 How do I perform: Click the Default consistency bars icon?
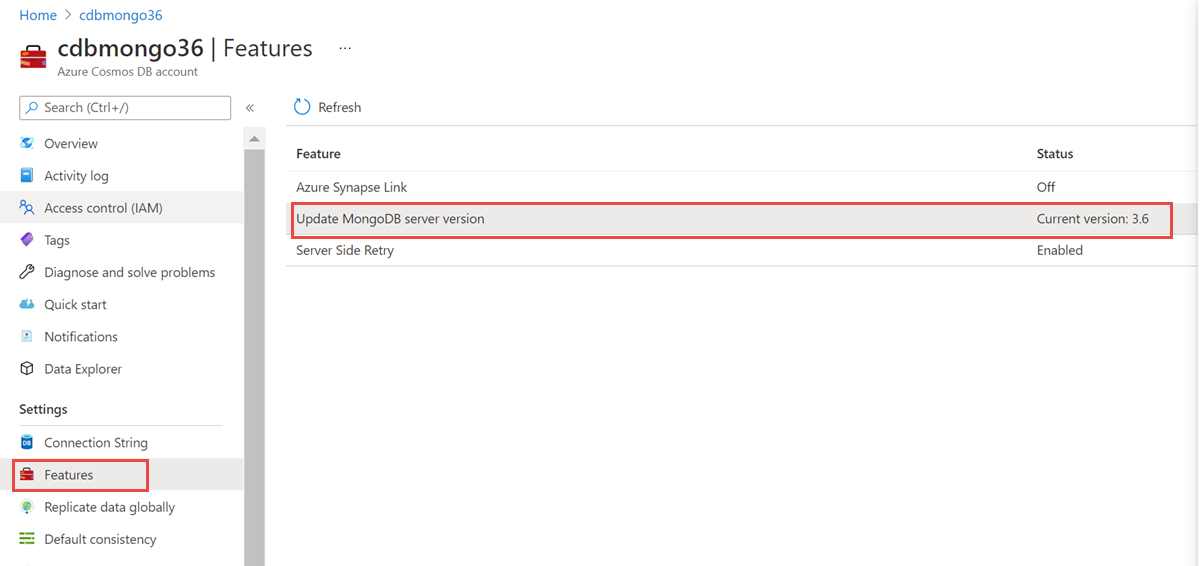[x=27, y=539]
